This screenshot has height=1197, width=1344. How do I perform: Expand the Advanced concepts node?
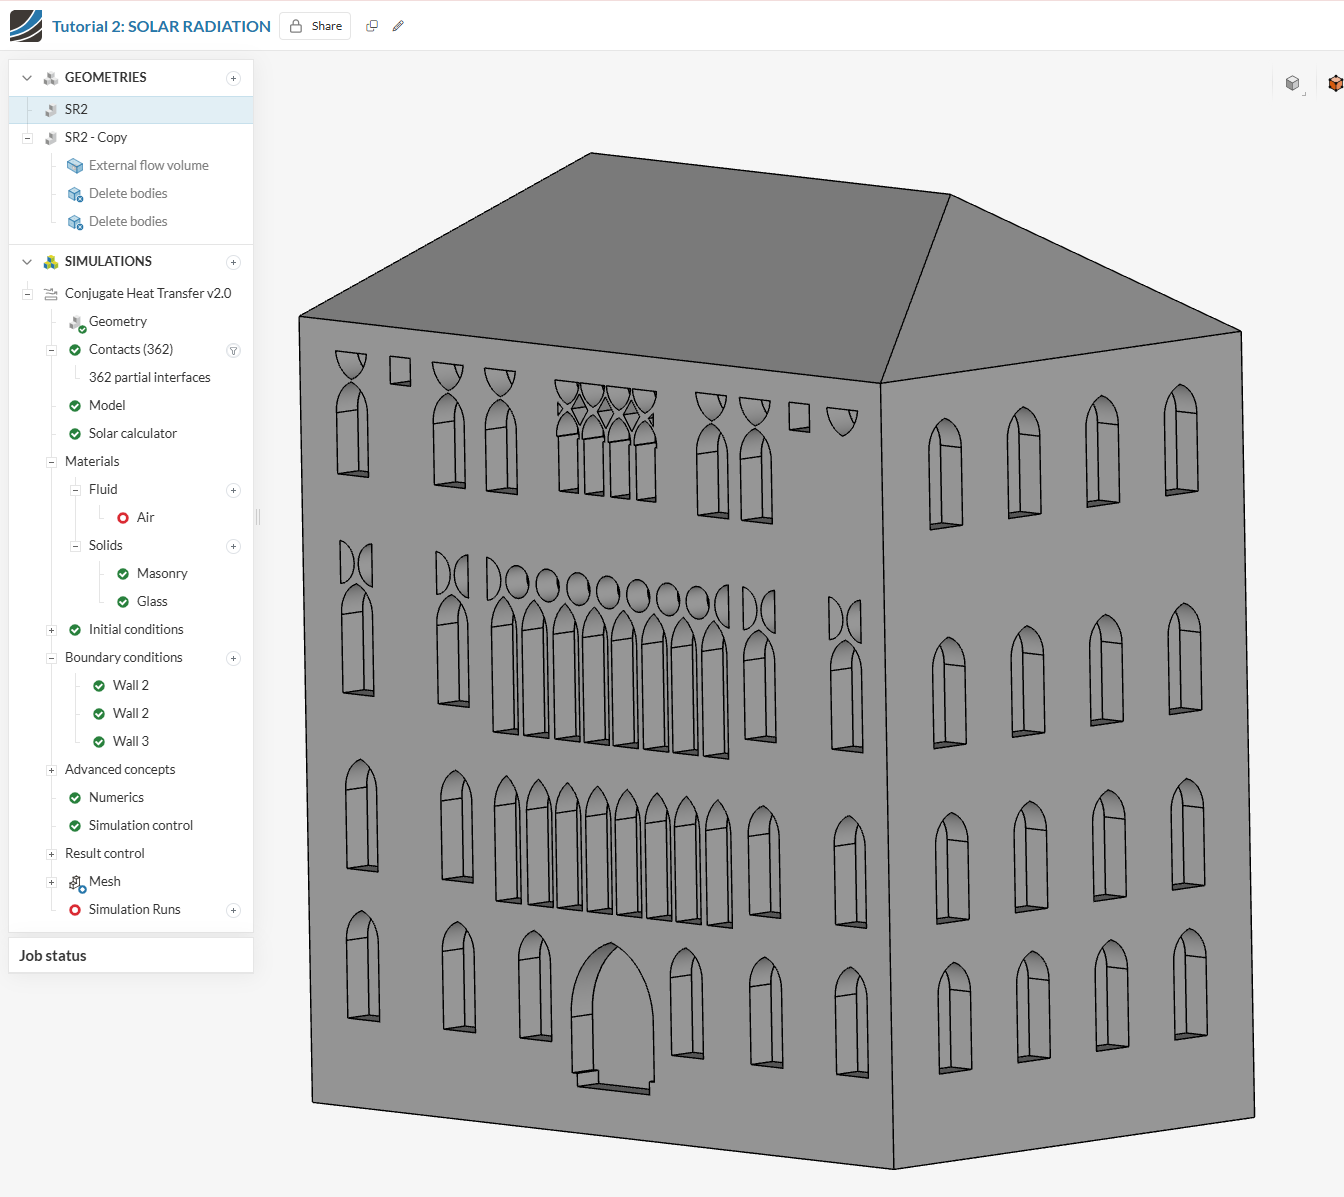[x=51, y=770]
